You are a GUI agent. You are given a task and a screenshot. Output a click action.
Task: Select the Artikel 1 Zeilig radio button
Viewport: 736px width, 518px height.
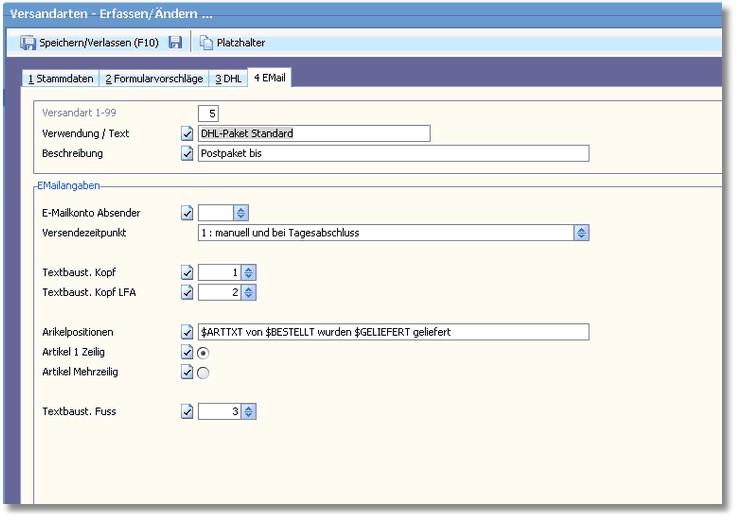click(x=204, y=352)
